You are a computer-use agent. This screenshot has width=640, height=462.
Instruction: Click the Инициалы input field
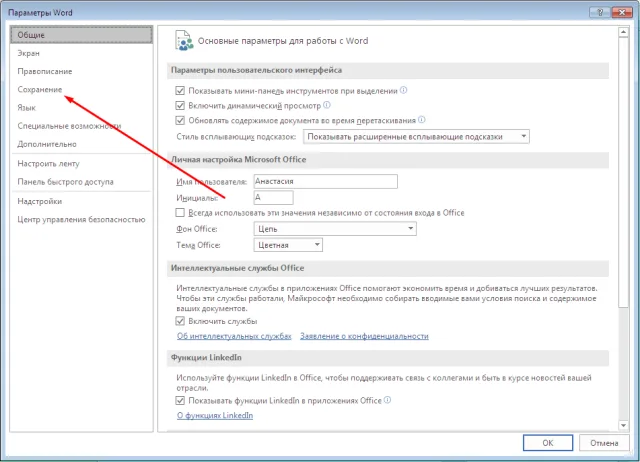pos(273,198)
